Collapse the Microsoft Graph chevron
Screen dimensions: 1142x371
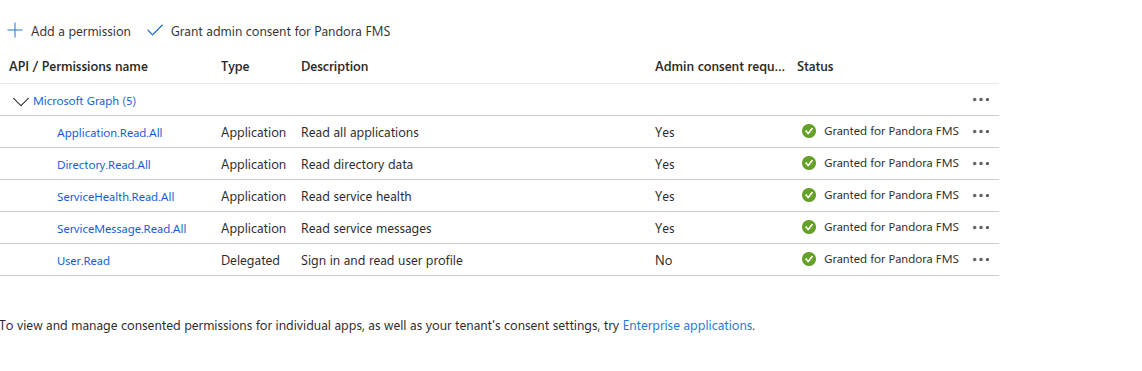coord(21,101)
